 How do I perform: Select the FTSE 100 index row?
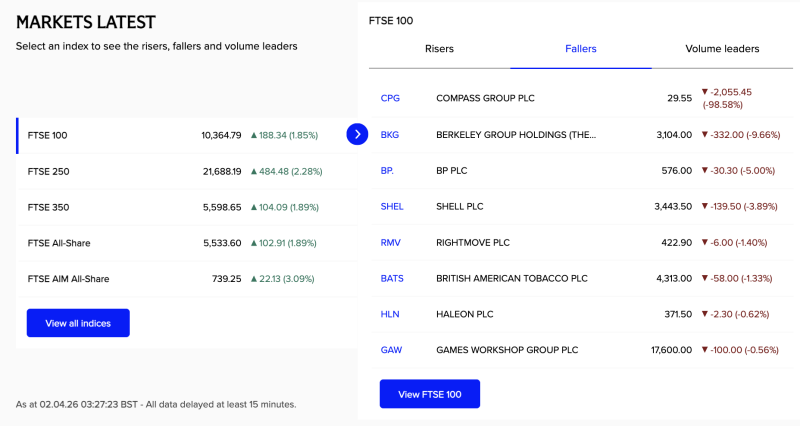tap(187, 135)
